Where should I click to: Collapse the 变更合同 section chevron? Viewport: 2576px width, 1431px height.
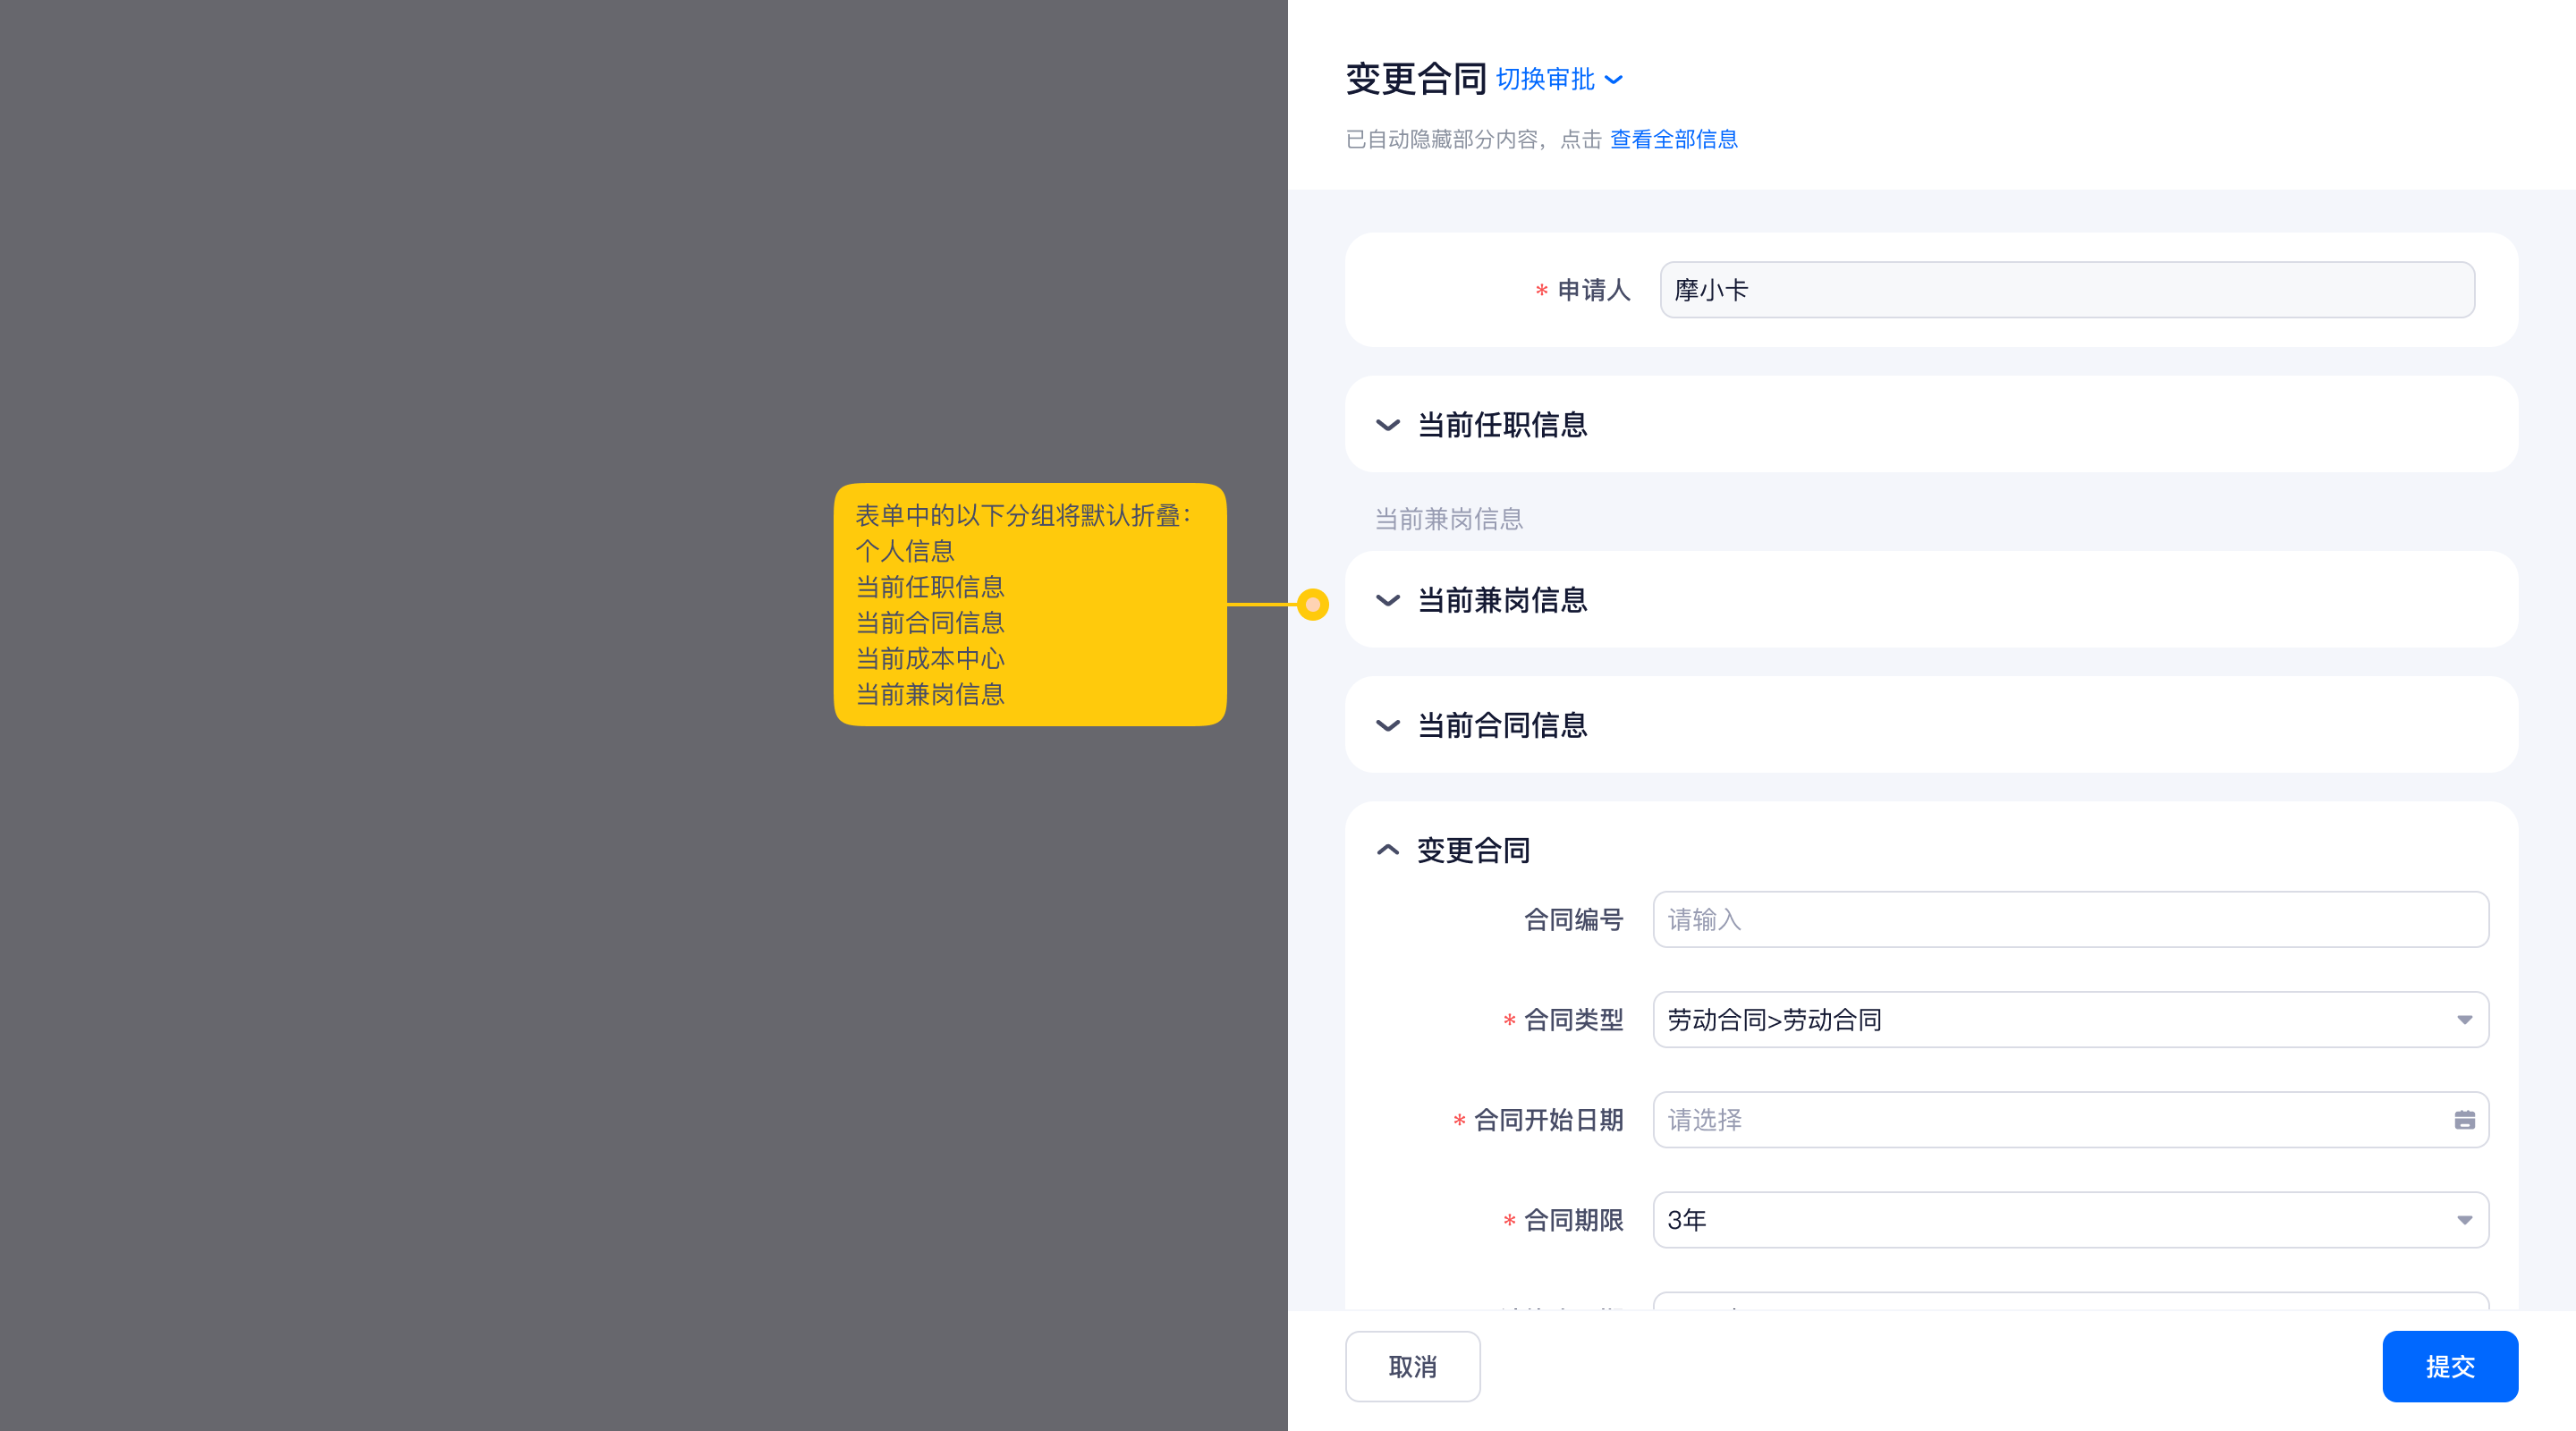pos(1387,850)
